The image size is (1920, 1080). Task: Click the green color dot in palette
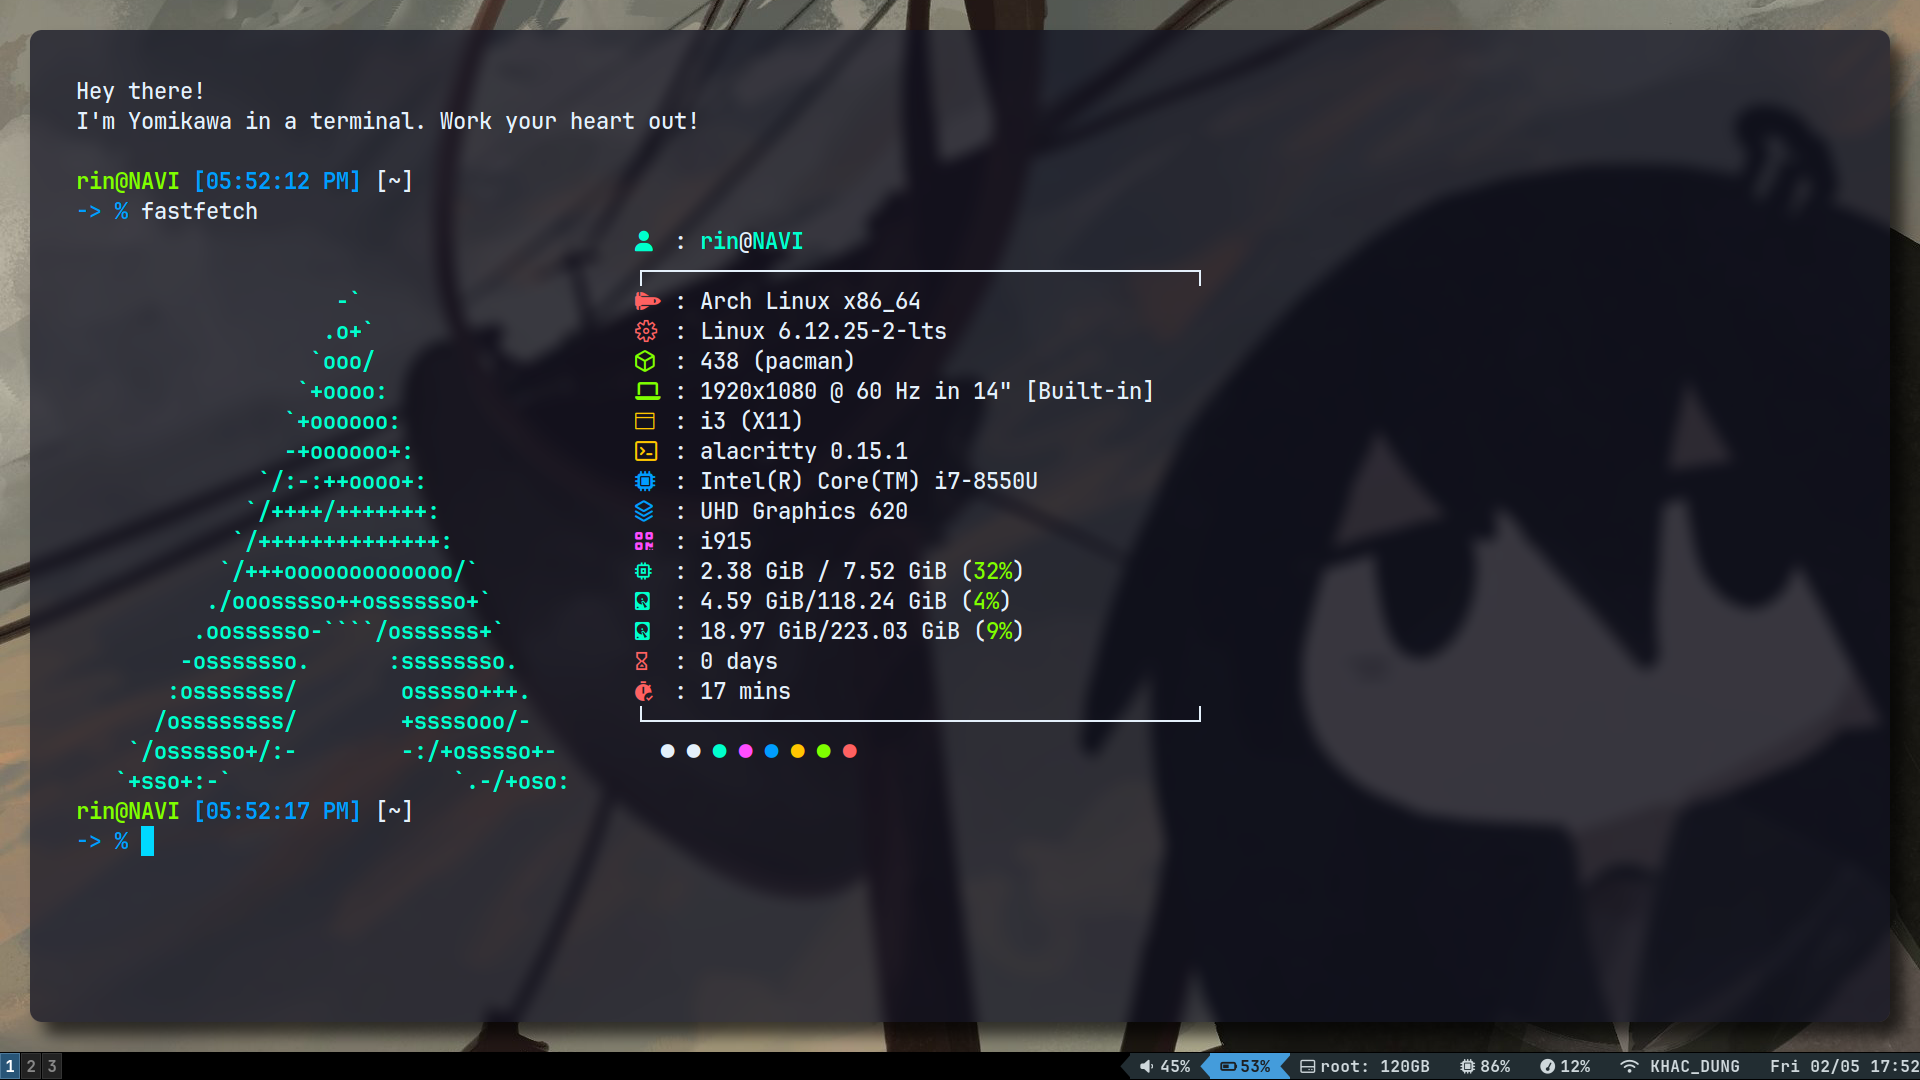click(824, 751)
